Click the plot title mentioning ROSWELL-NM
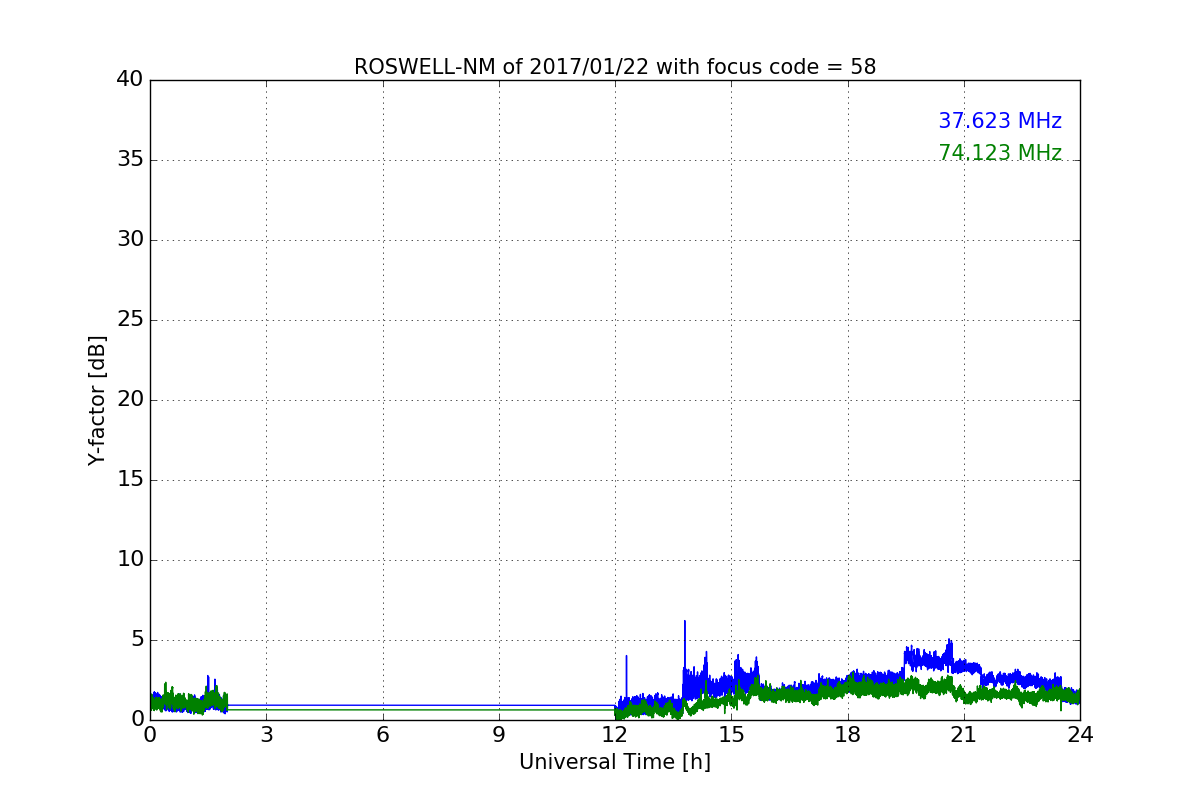Screen dimensions: 1200x800 click(x=615, y=67)
